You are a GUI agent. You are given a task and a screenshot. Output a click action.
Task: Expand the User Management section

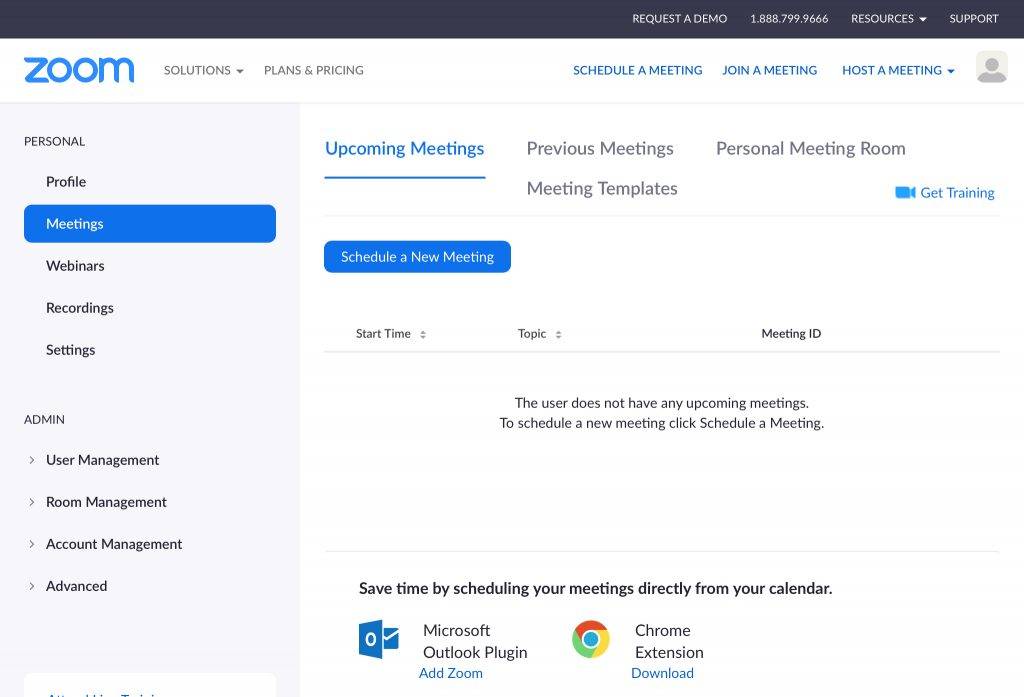pyautogui.click(x=102, y=460)
